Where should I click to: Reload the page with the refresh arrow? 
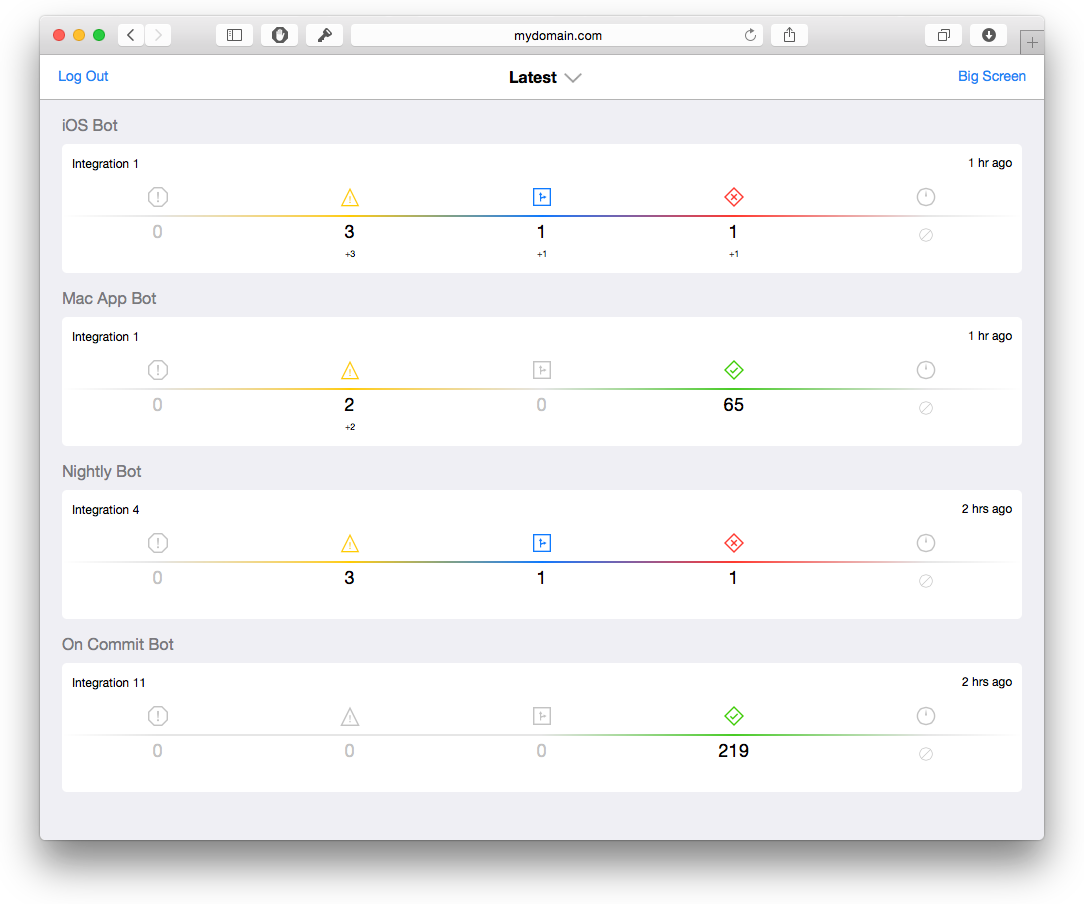[750, 35]
